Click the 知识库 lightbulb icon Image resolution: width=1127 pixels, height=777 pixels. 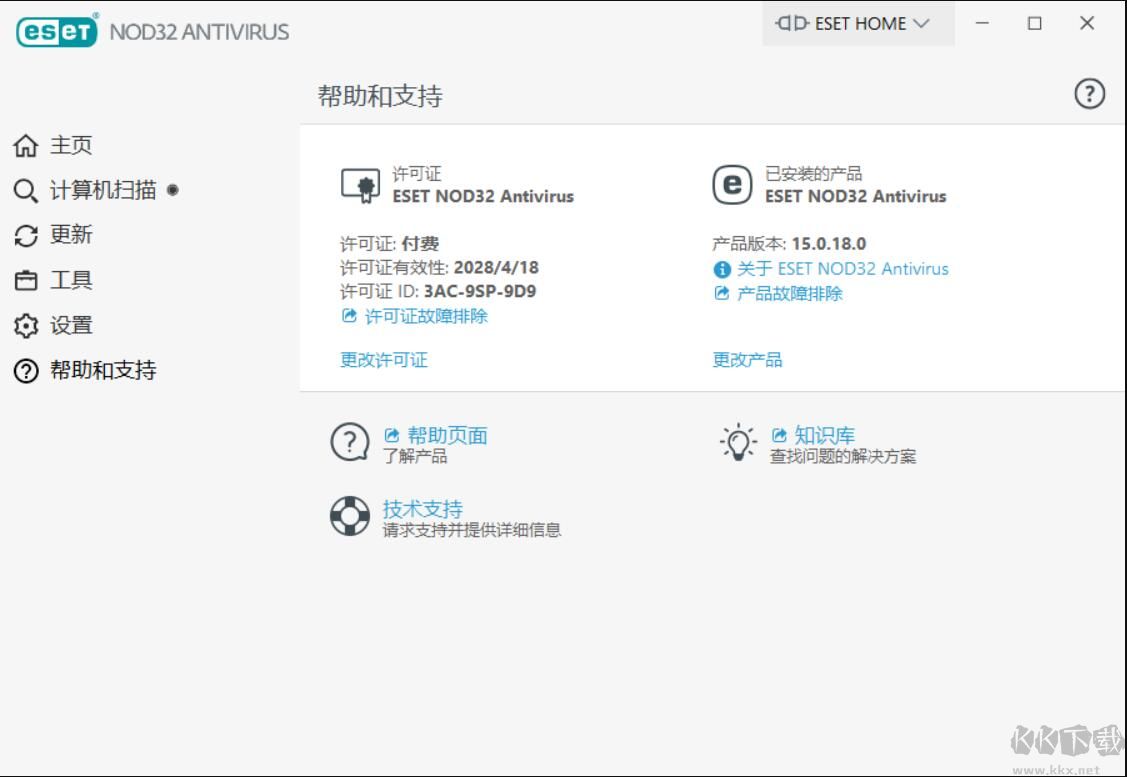(x=739, y=443)
